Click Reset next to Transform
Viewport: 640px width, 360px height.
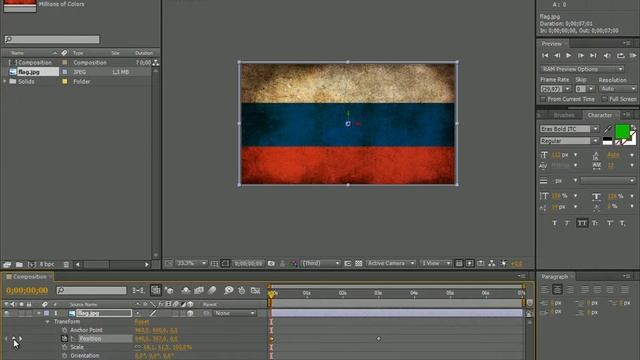click(x=142, y=322)
